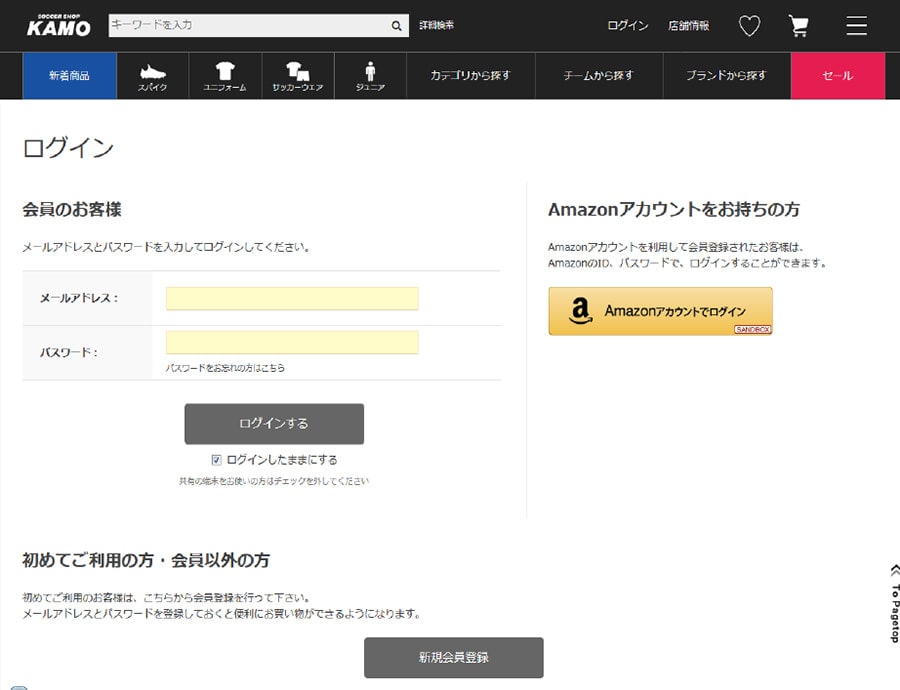Expand ブランドから探す menu
Viewport: 900px width, 690px height.
(x=726, y=76)
